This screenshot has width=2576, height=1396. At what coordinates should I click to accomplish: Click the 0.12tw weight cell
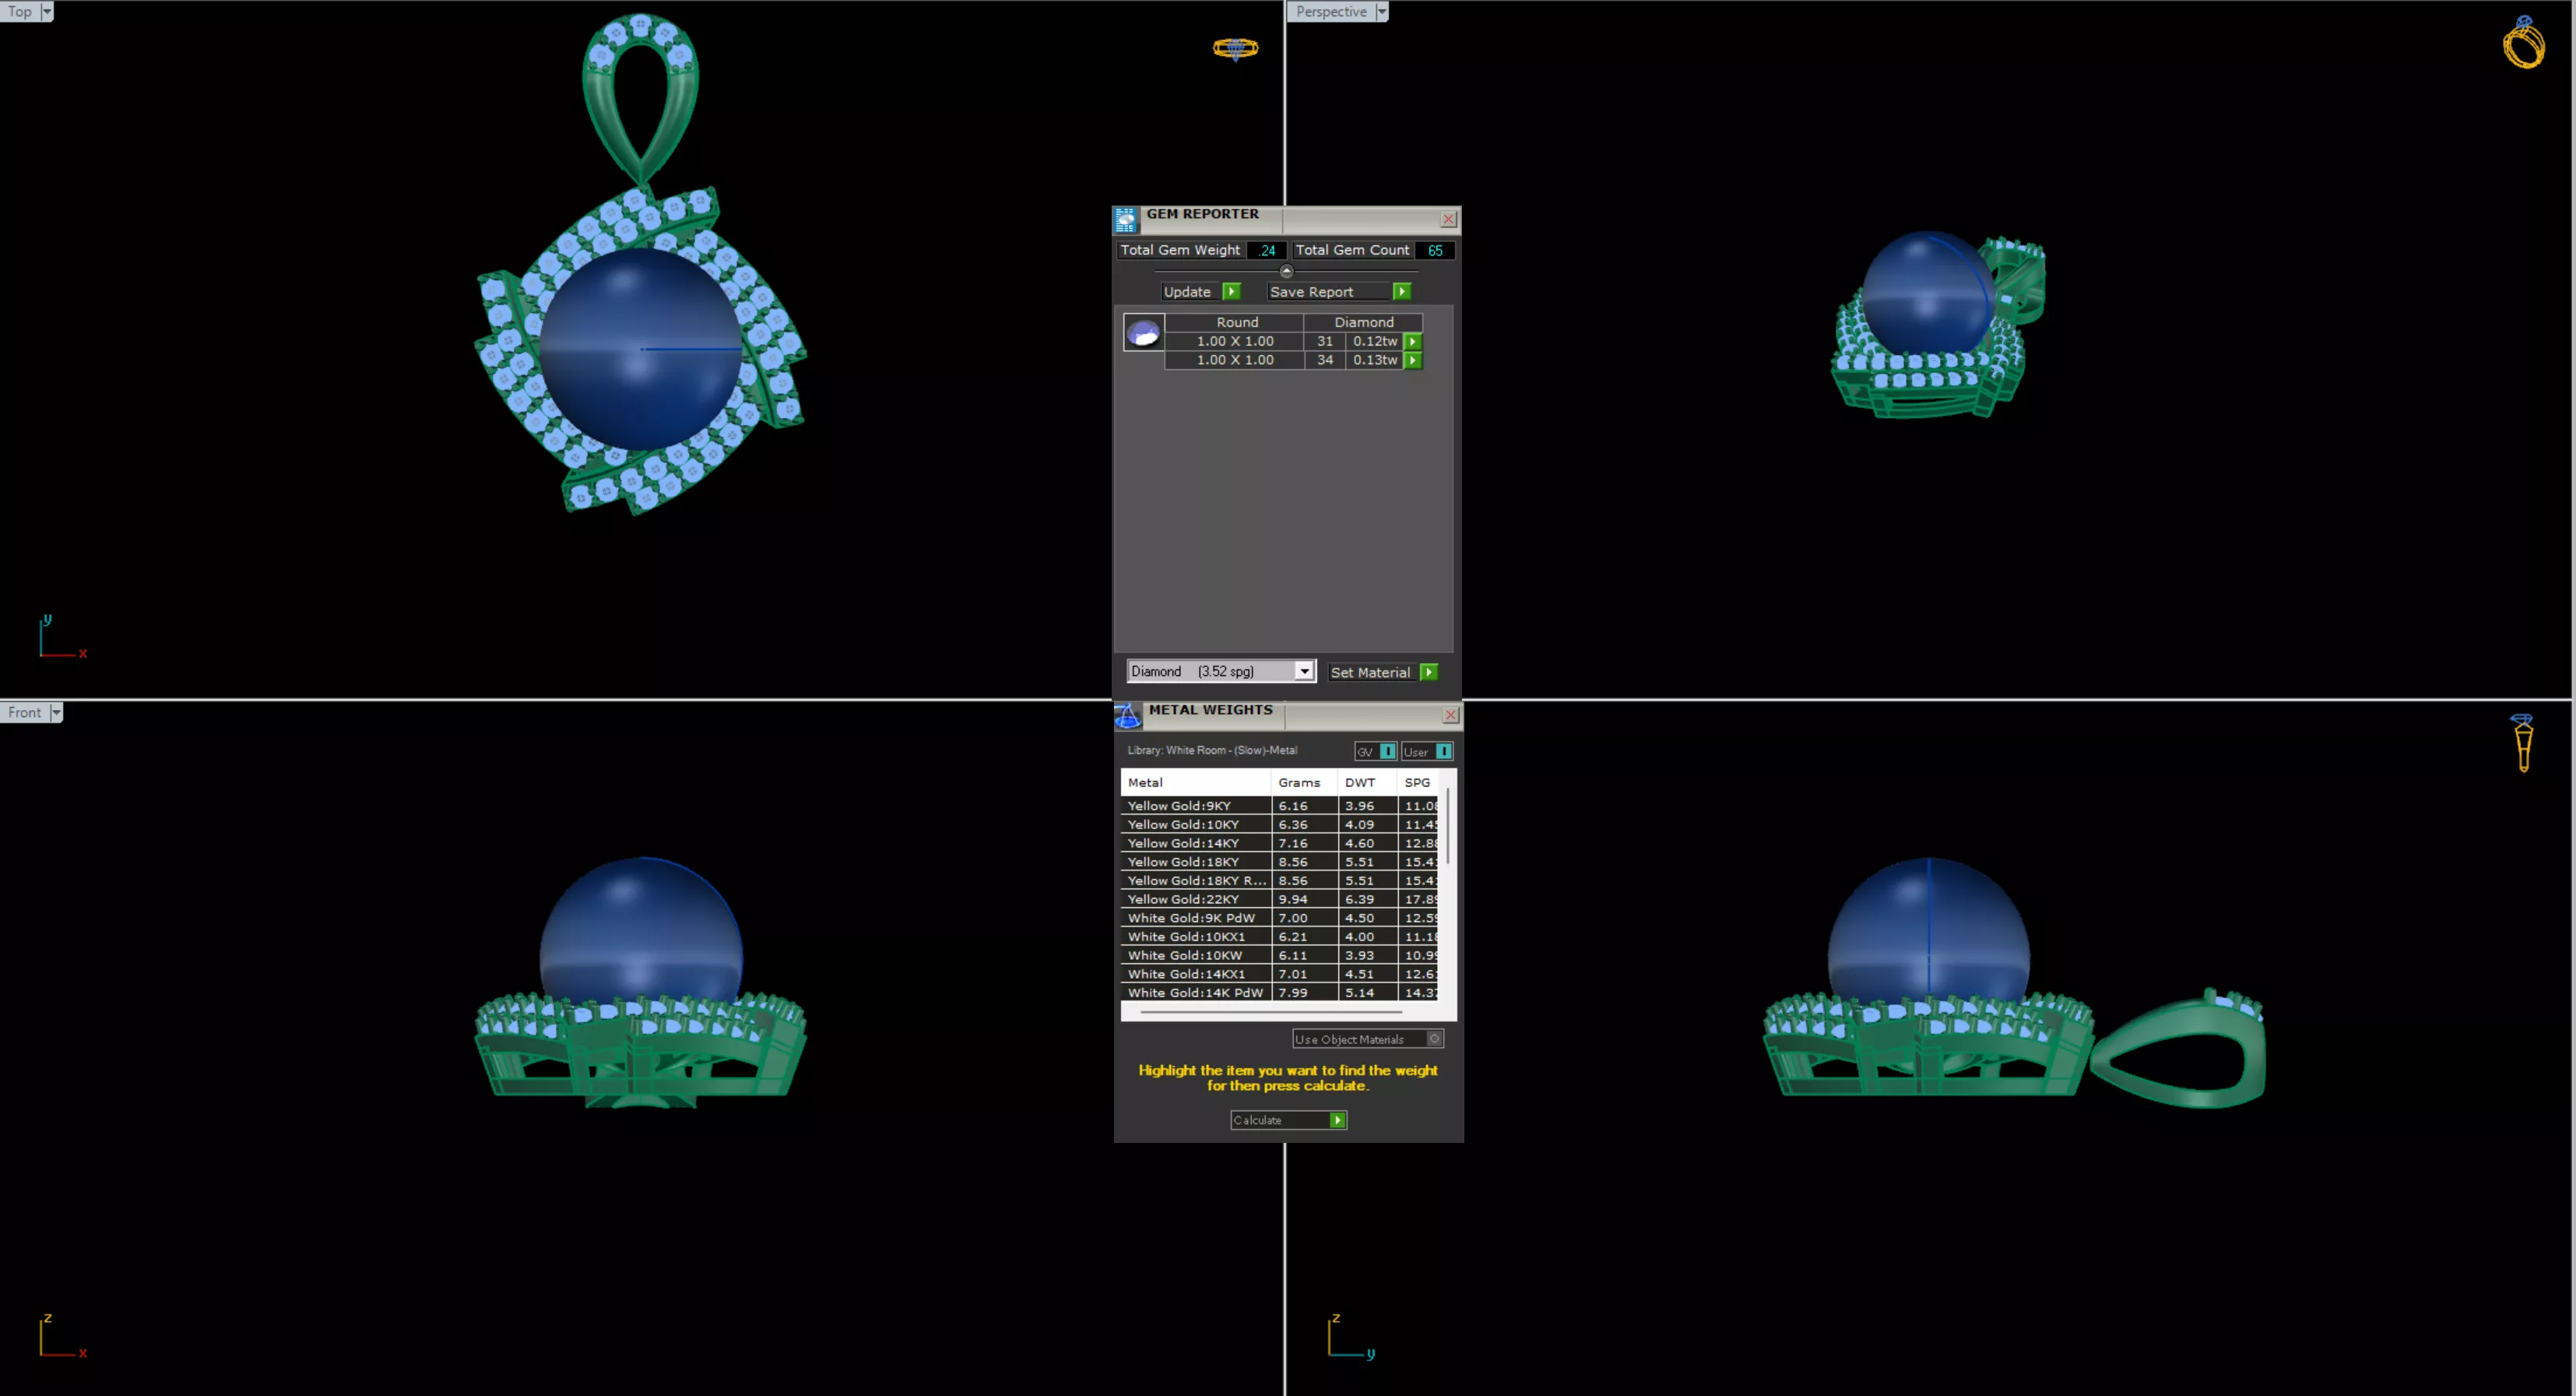1375,341
